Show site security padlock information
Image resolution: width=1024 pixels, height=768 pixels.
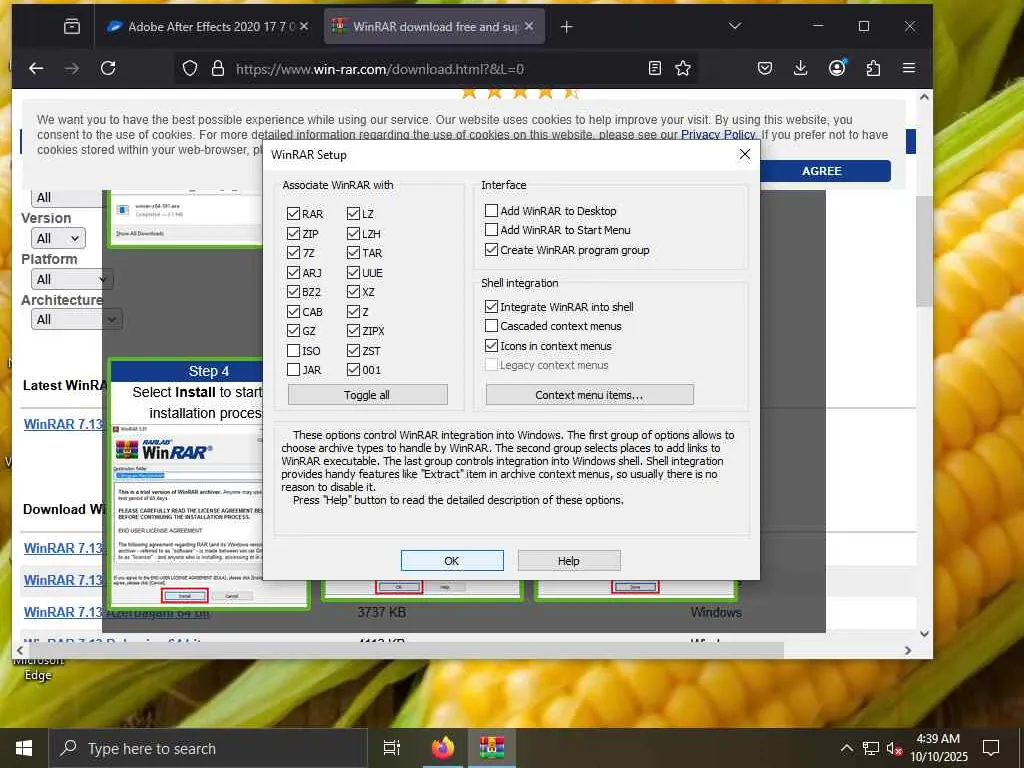pyautogui.click(x=217, y=68)
